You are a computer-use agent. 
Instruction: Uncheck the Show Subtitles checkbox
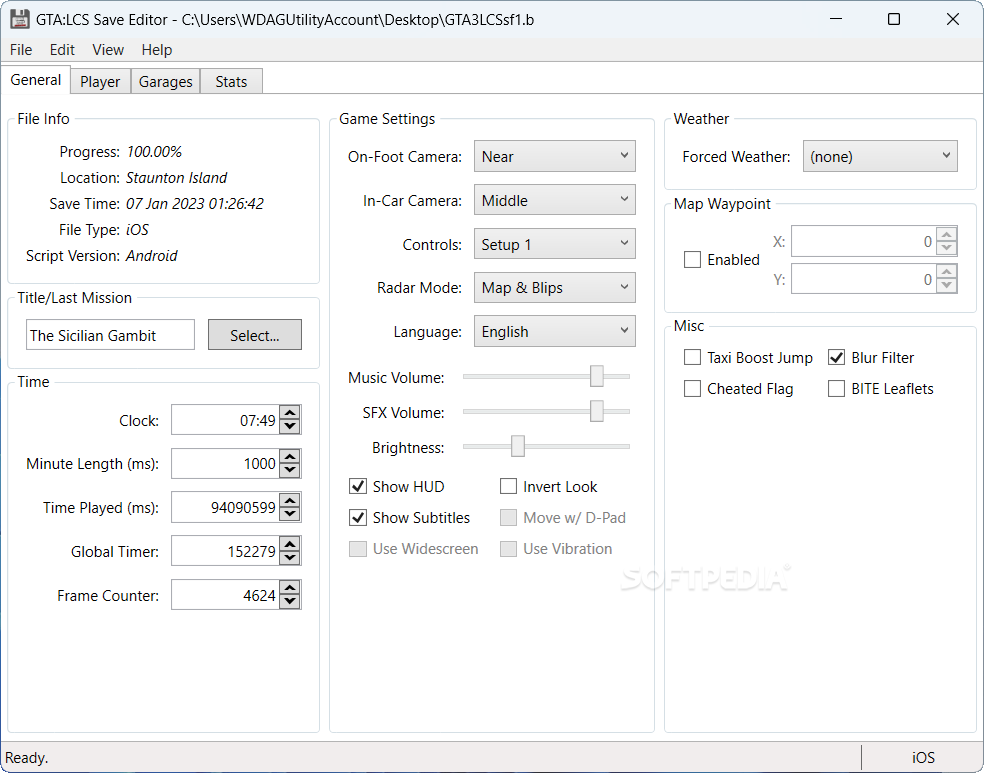click(x=358, y=518)
